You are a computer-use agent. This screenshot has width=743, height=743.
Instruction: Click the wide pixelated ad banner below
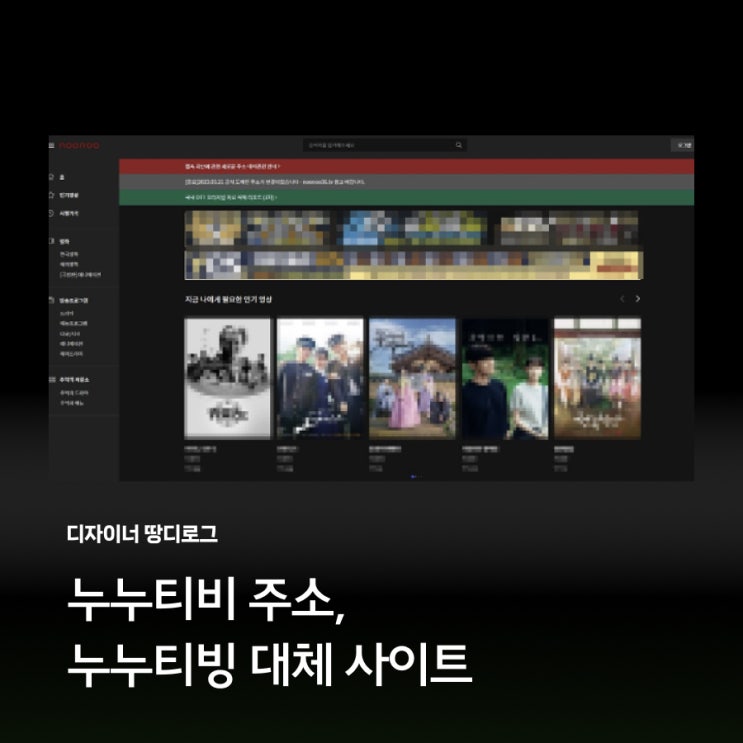coord(414,265)
